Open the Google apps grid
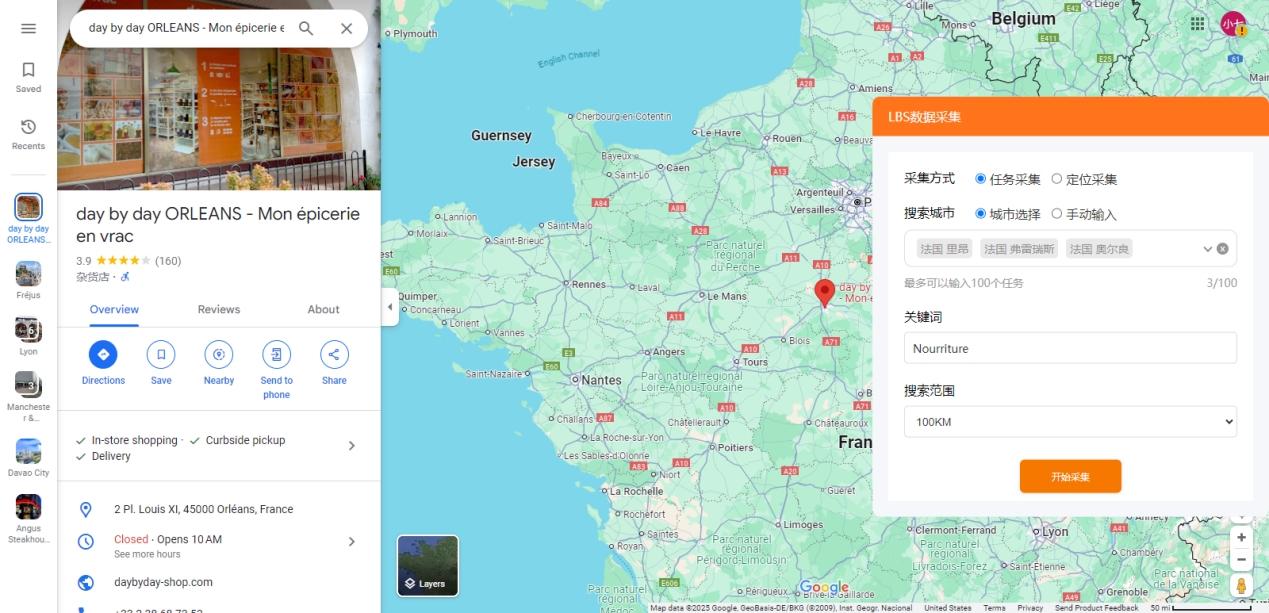 [1197, 24]
